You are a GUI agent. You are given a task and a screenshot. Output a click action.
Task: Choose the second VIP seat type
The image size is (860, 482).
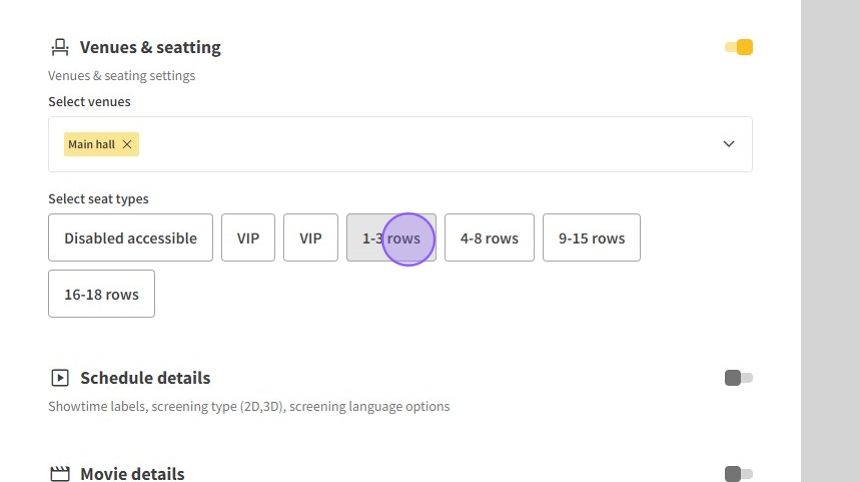[310, 238]
